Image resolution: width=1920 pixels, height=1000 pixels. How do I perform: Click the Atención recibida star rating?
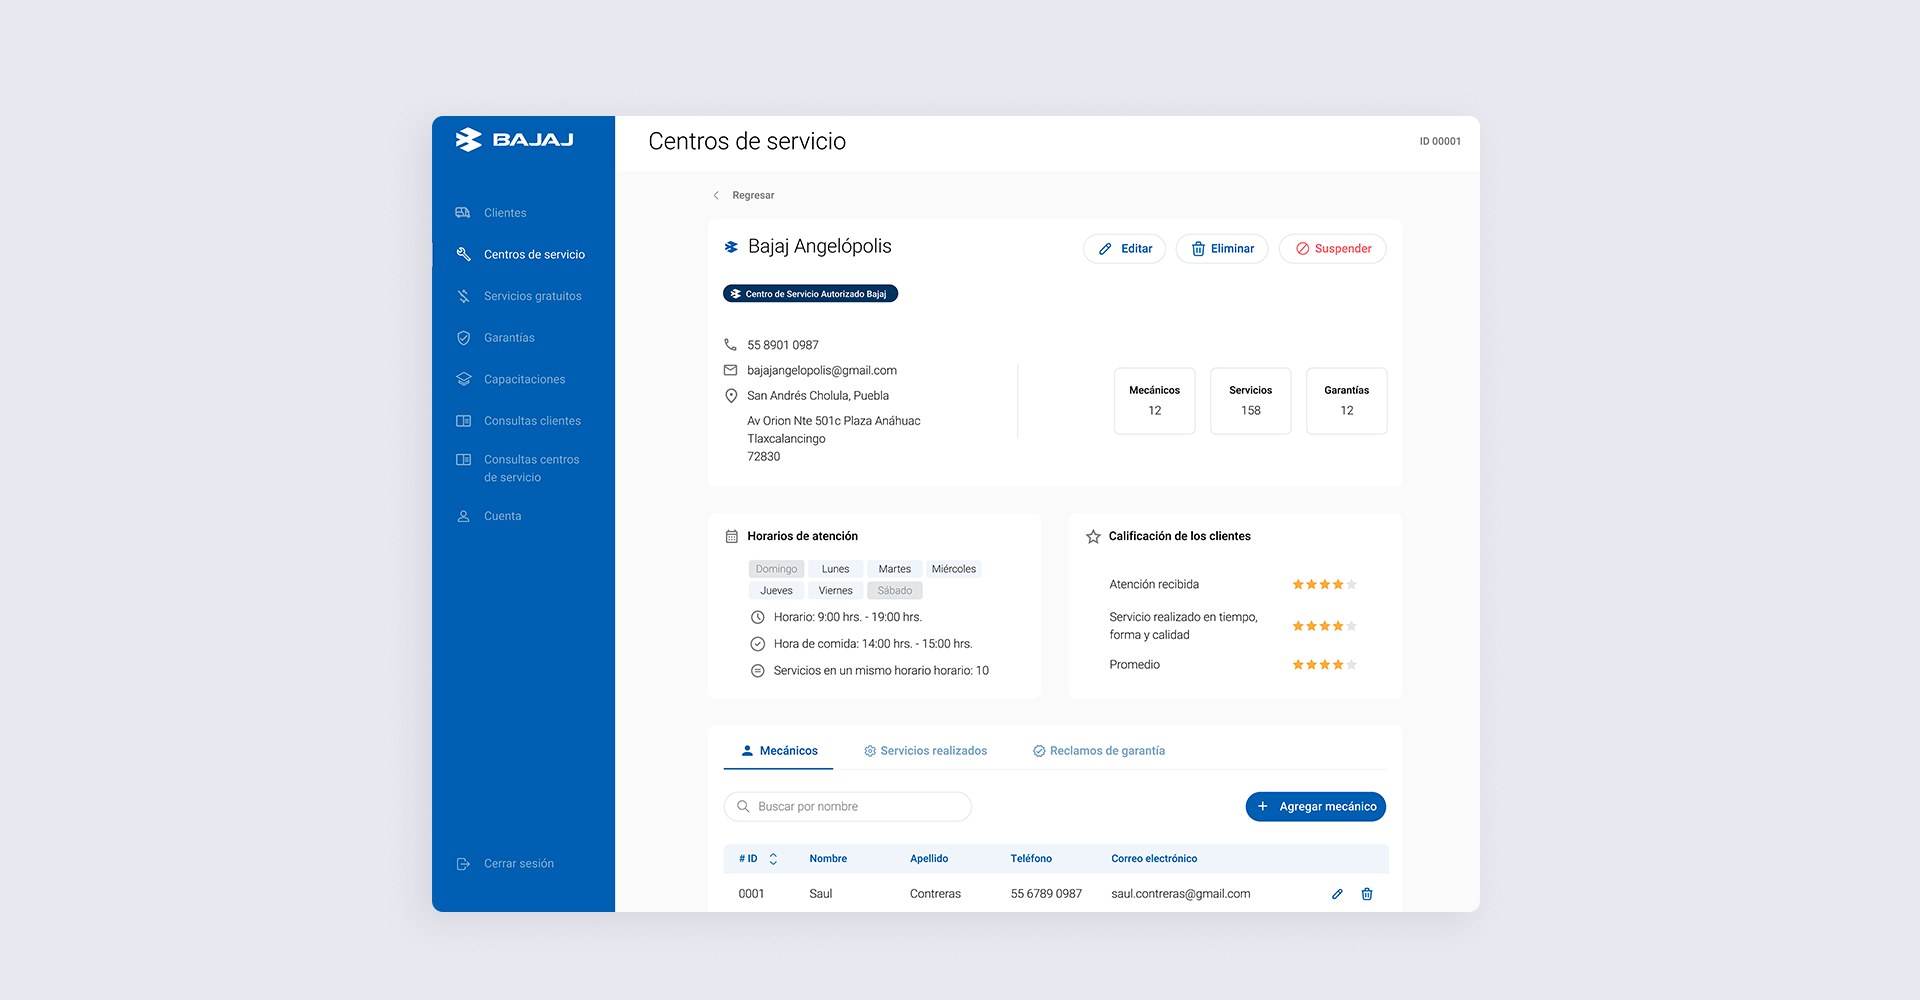1324,585
